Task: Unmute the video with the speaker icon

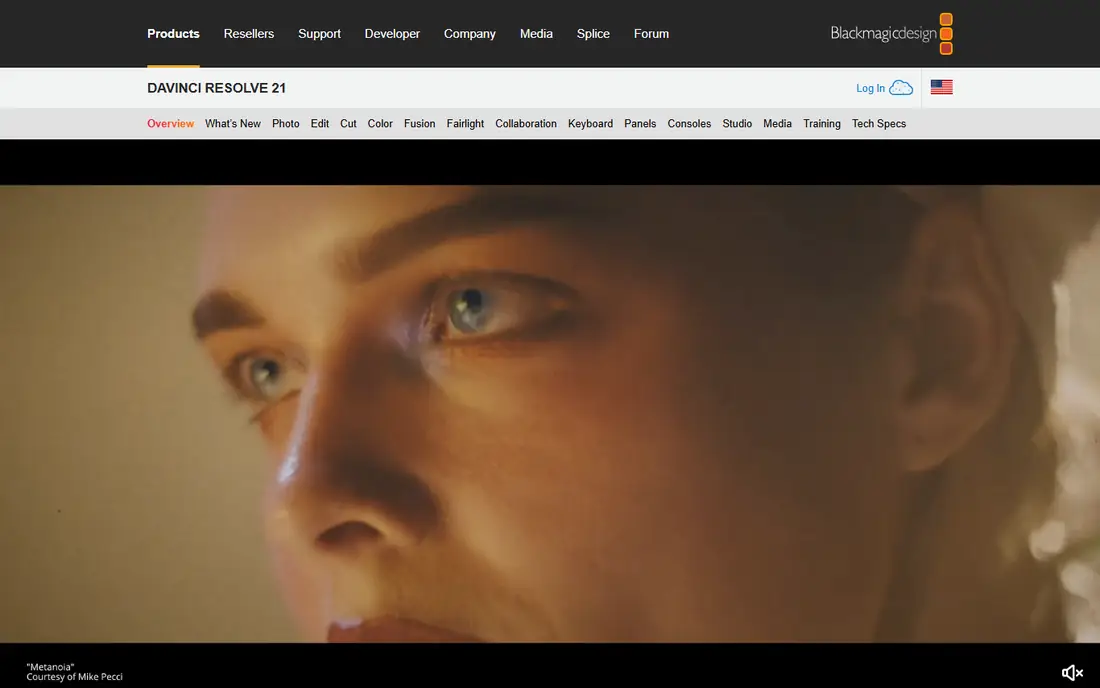Action: coord(1072,673)
